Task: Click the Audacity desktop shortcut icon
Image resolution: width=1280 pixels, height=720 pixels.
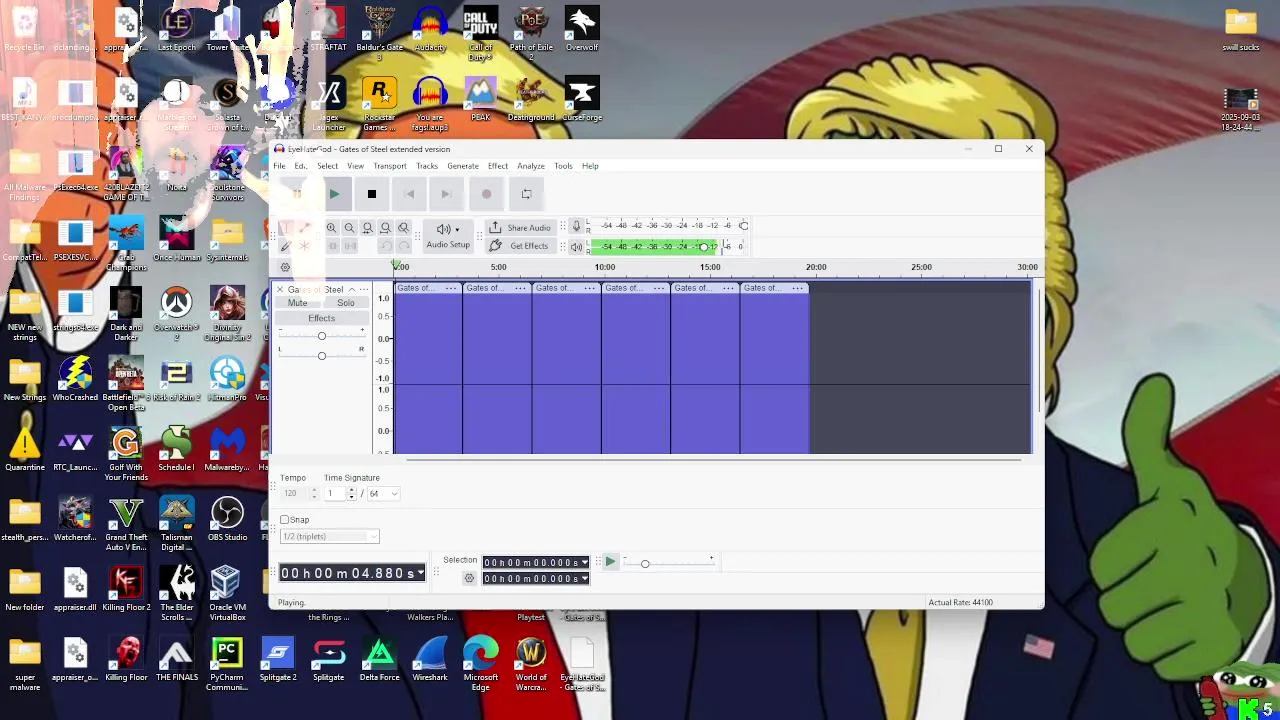Action: click(x=430, y=30)
